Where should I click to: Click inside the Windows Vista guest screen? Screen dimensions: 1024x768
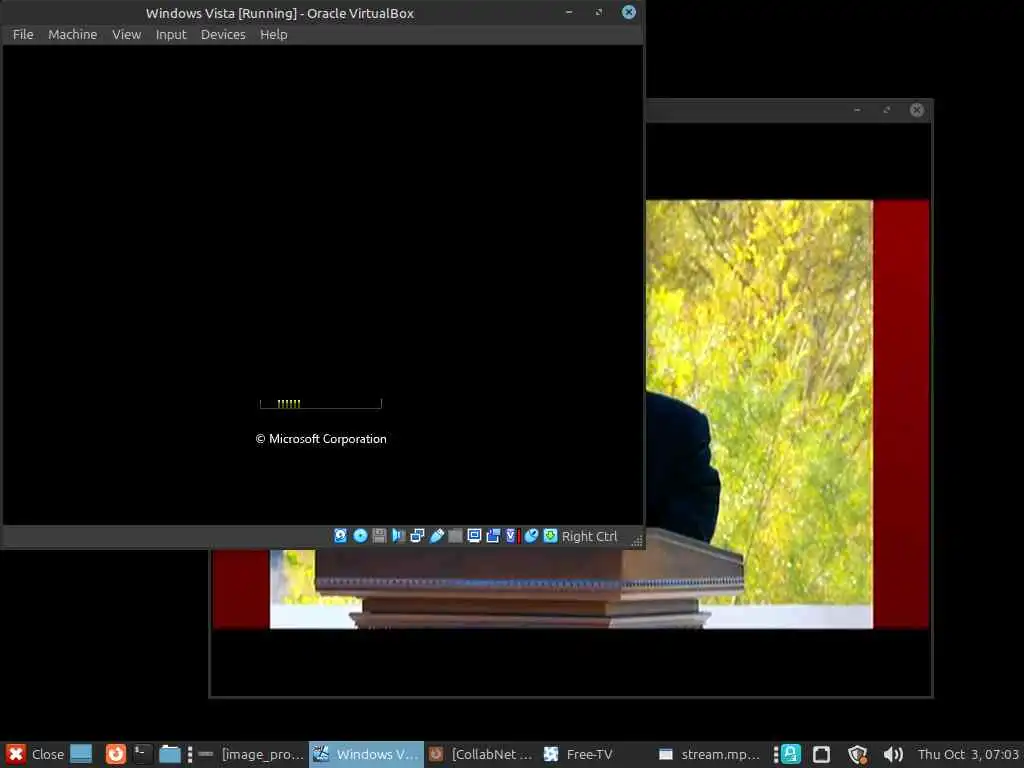tap(323, 285)
